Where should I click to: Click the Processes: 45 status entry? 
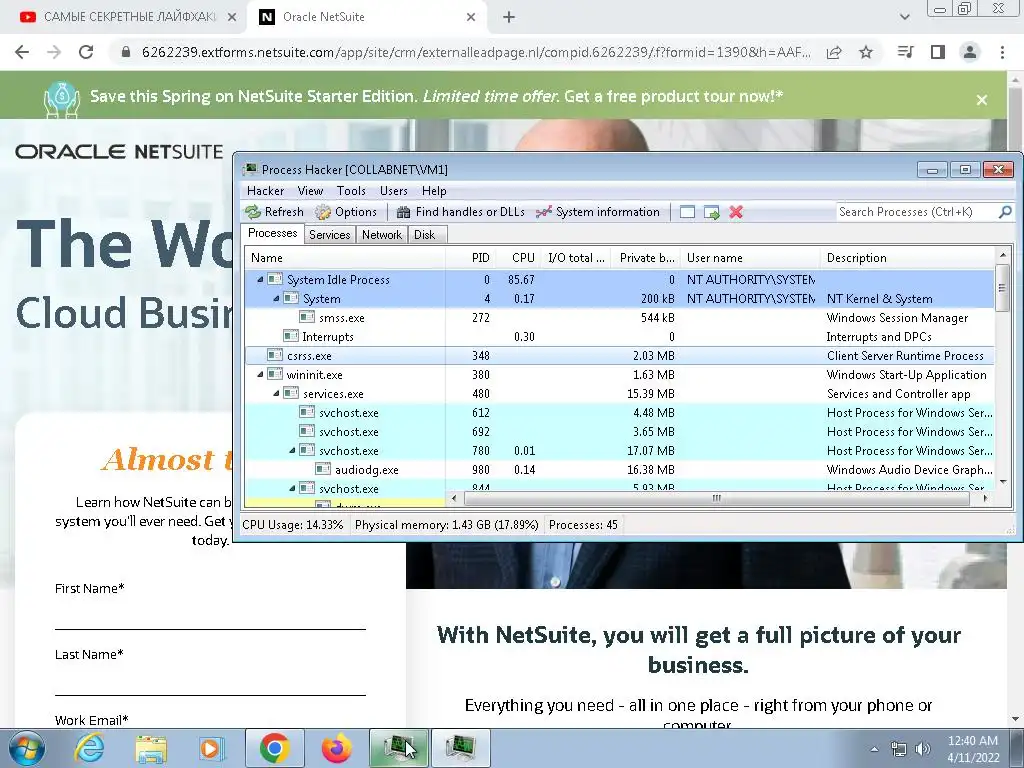point(583,525)
